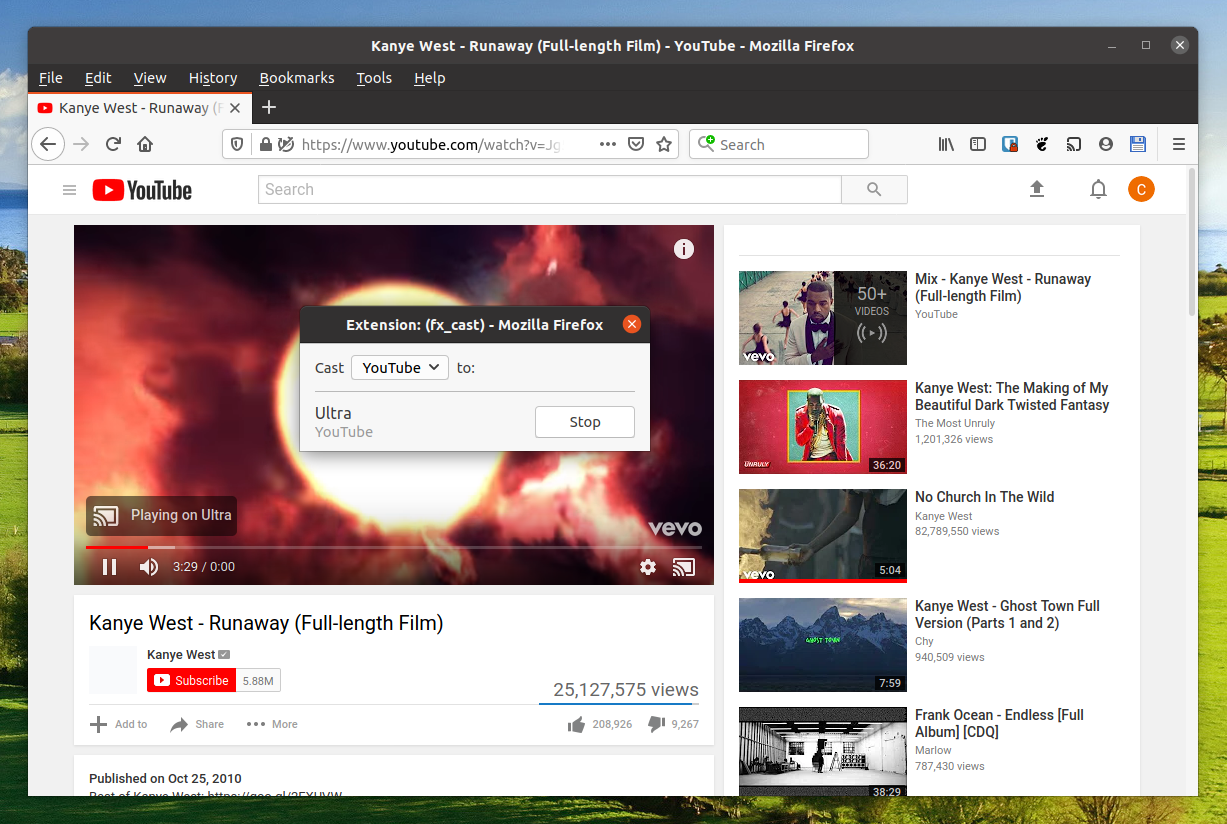
Task: Open the Cast target dropdown showing YouTube
Action: pyautogui.click(x=399, y=367)
